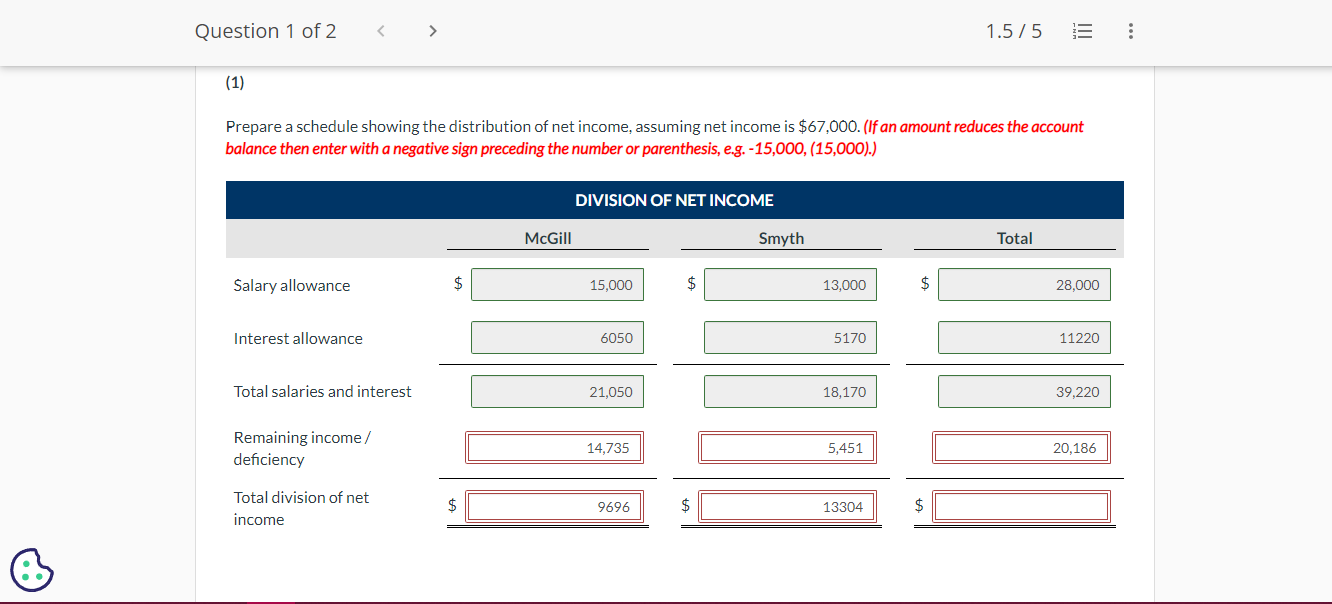Click the score display showing 1.5 / 5
The image size is (1332, 604).
point(1014,31)
